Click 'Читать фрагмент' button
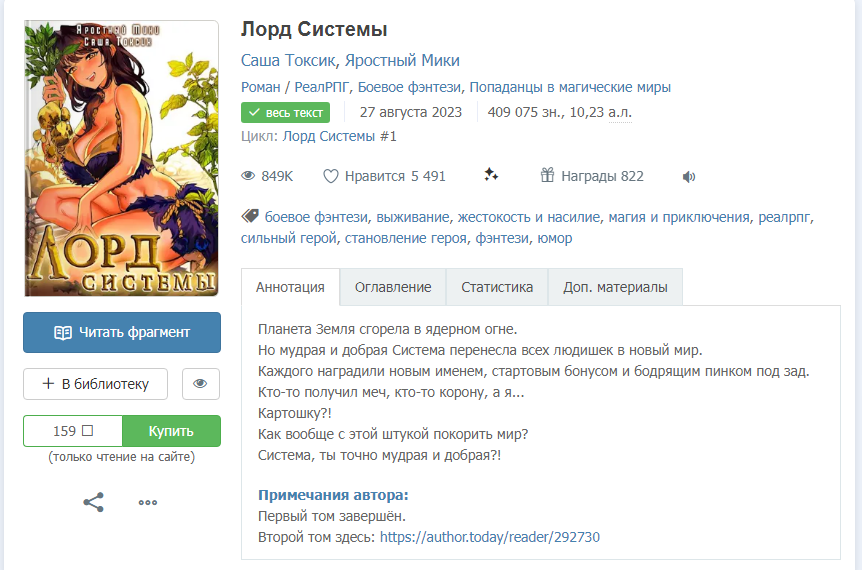Viewport: 862px width, 570px height. click(122, 332)
